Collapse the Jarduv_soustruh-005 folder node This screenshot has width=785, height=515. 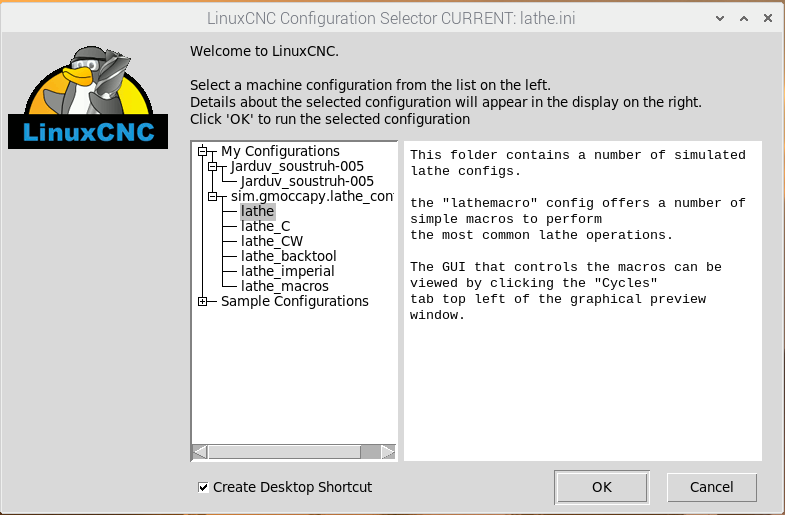pyautogui.click(x=213, y=167)
